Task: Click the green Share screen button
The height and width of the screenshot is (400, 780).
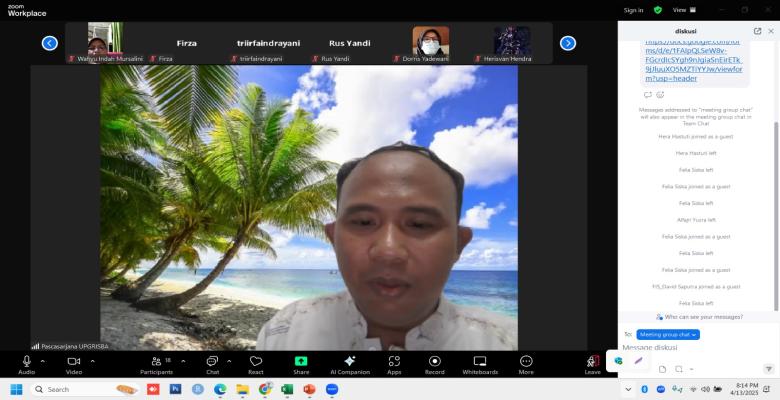Action: (301, 363)
